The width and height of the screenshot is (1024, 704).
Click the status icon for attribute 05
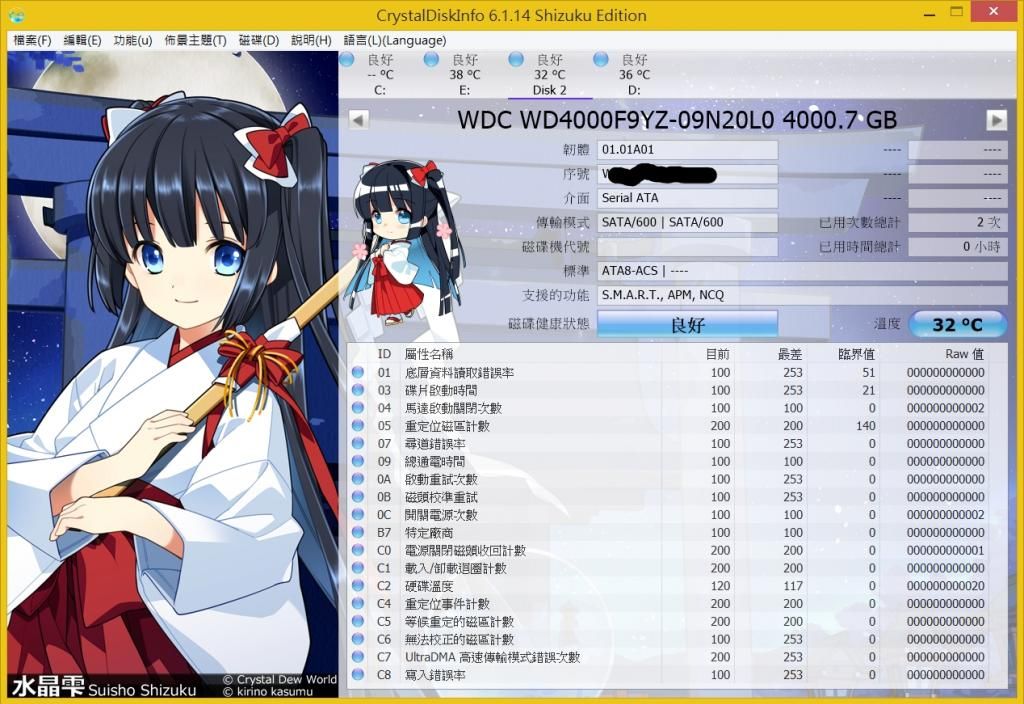(x=358, y=426)
